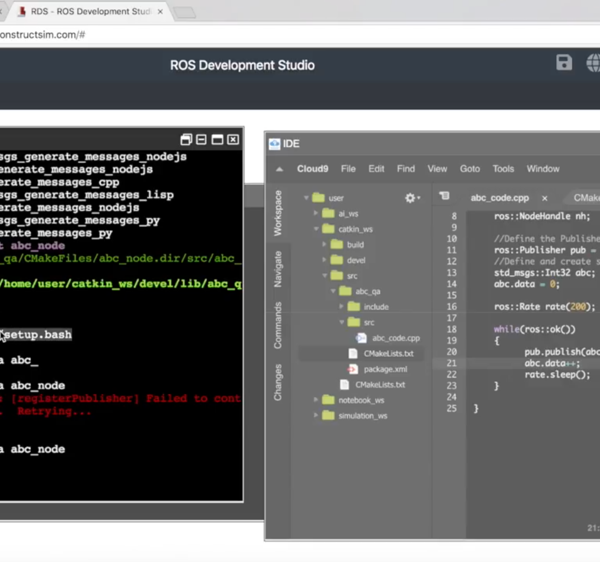Select the Changes side panel tab
This screenshot has width=600, height=562.
pos(278,382)
